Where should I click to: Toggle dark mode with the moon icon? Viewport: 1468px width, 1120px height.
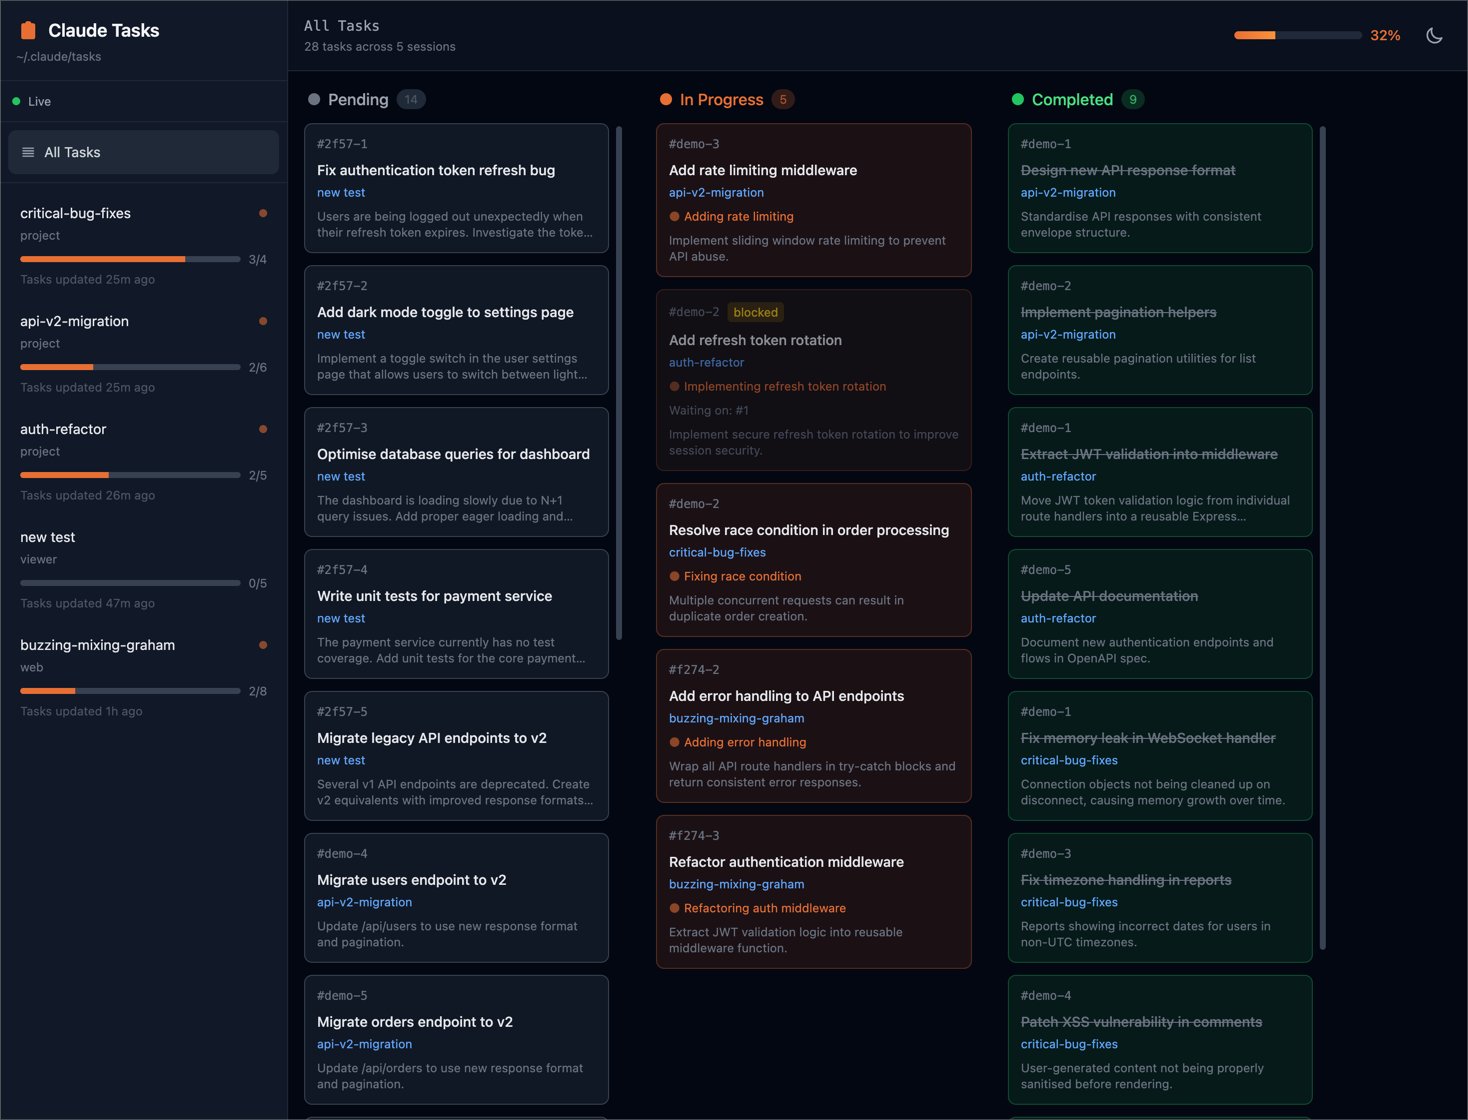1434,36
